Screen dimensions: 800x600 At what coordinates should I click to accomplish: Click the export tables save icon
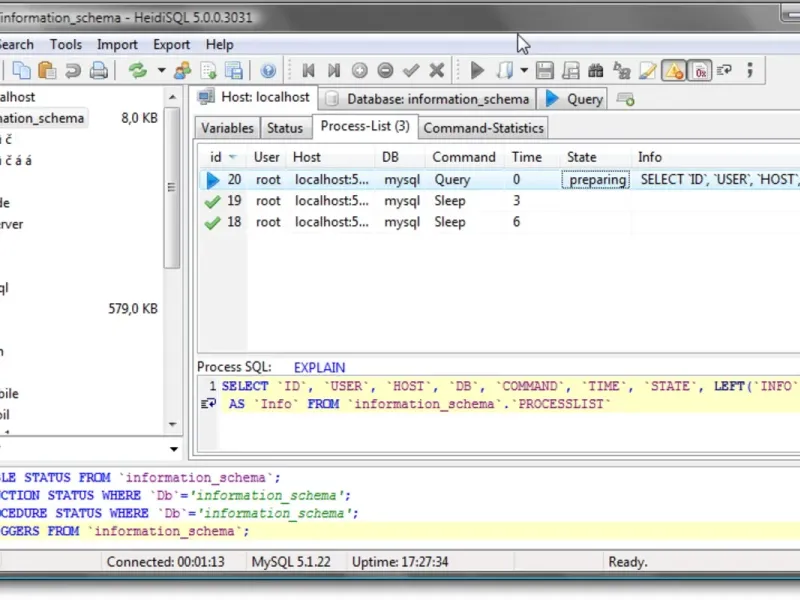pyautogui.click(x=234, y=70)
